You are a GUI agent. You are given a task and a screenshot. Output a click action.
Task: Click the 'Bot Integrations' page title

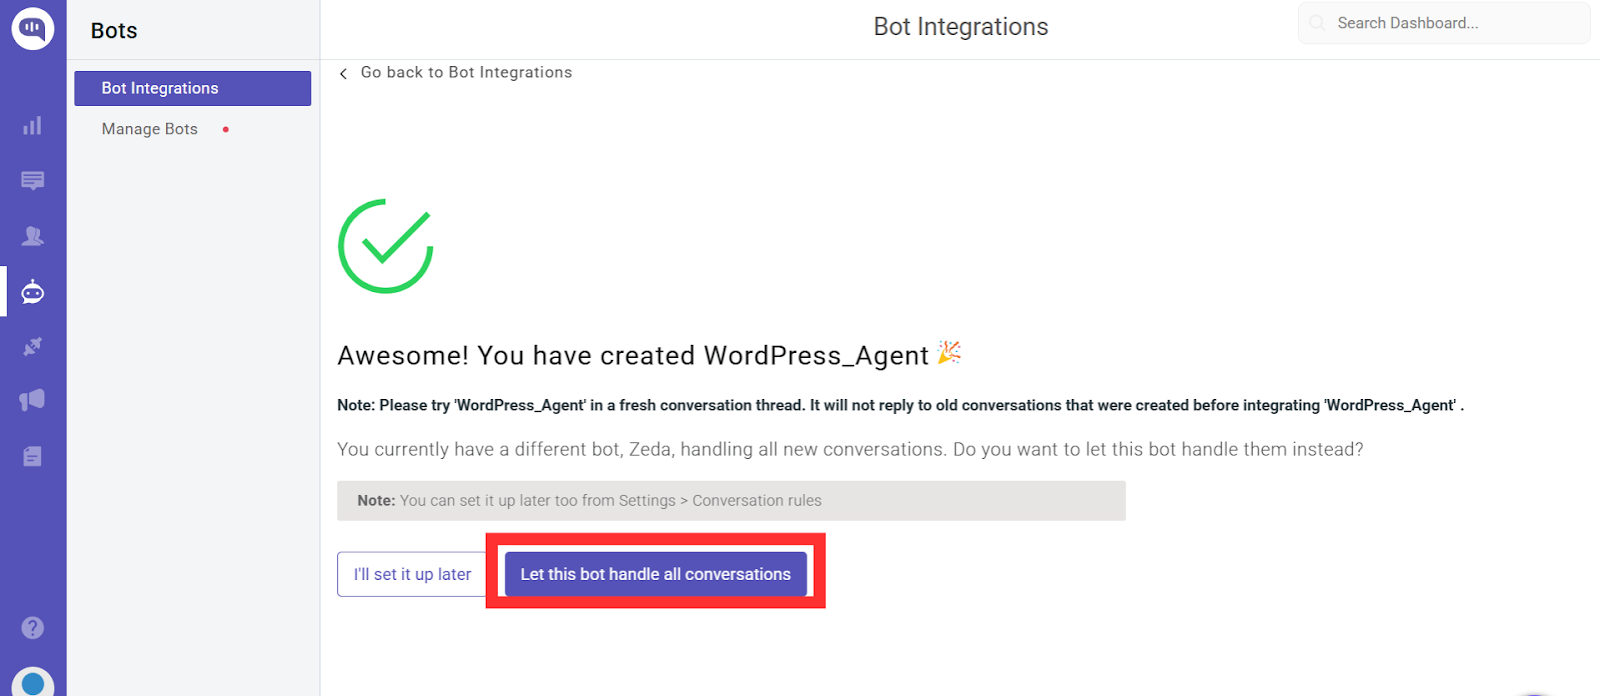(961, 27)
